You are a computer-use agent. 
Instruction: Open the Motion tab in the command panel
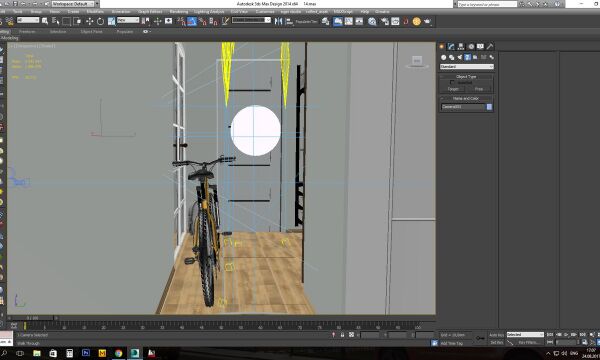pyautogui.click(x=471, y=46)
